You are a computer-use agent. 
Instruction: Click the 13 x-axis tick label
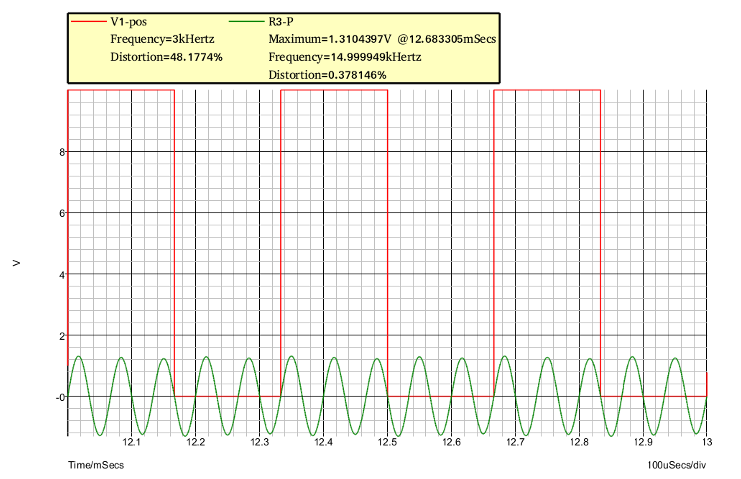click(x=707, y=442)
